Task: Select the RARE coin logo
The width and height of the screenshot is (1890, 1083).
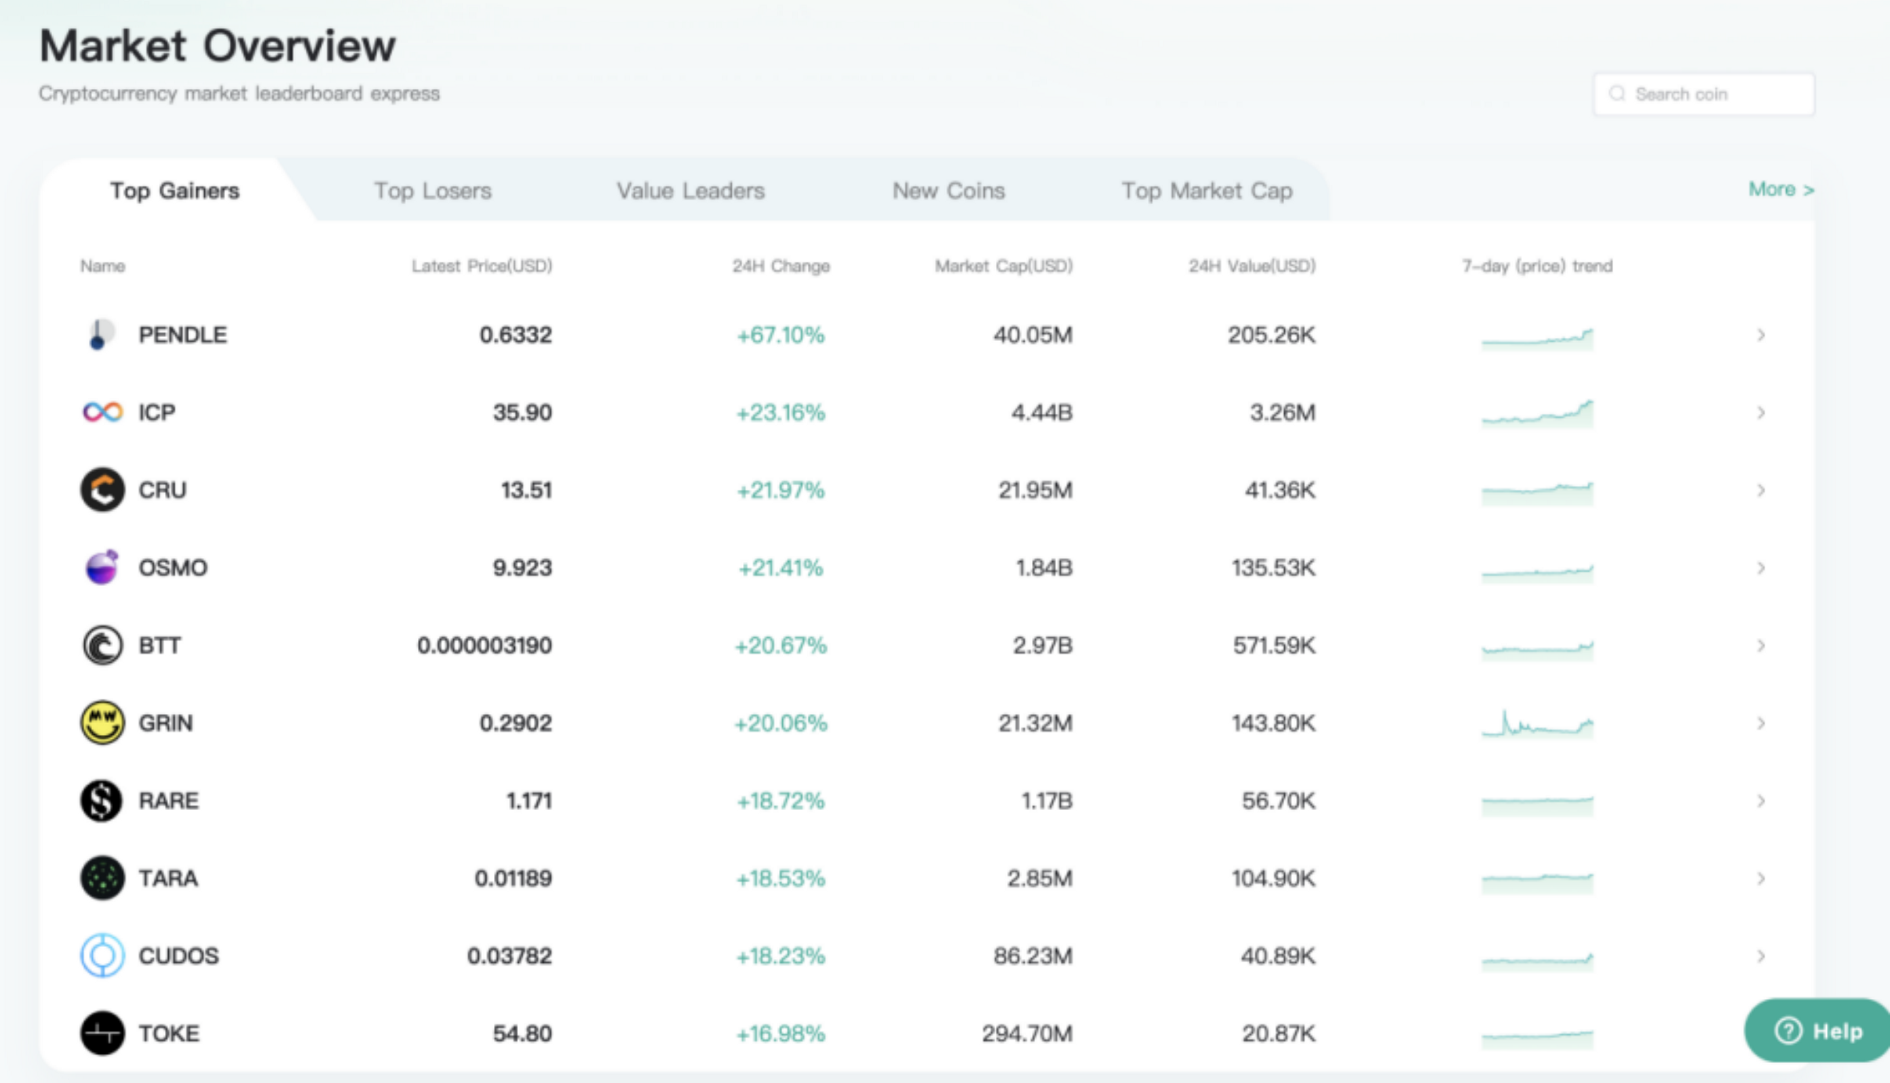Action: tap(102, 801)
